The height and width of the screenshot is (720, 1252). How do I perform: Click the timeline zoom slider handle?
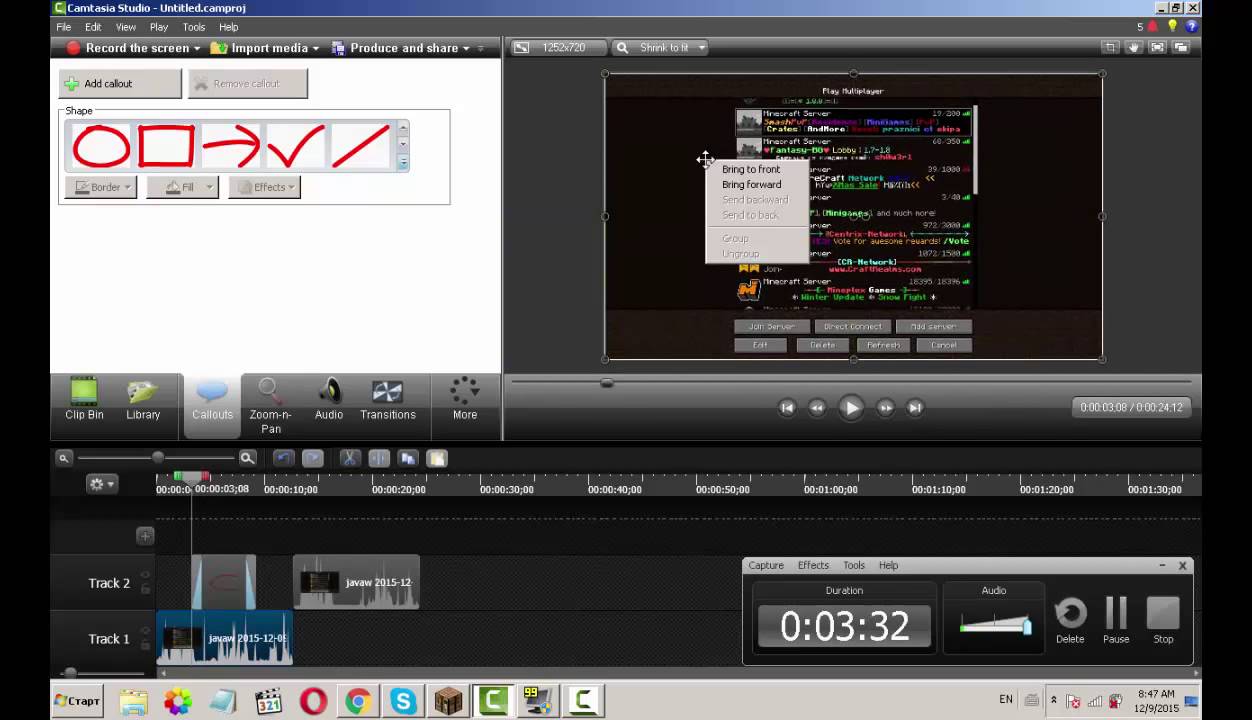click(157, 457)
